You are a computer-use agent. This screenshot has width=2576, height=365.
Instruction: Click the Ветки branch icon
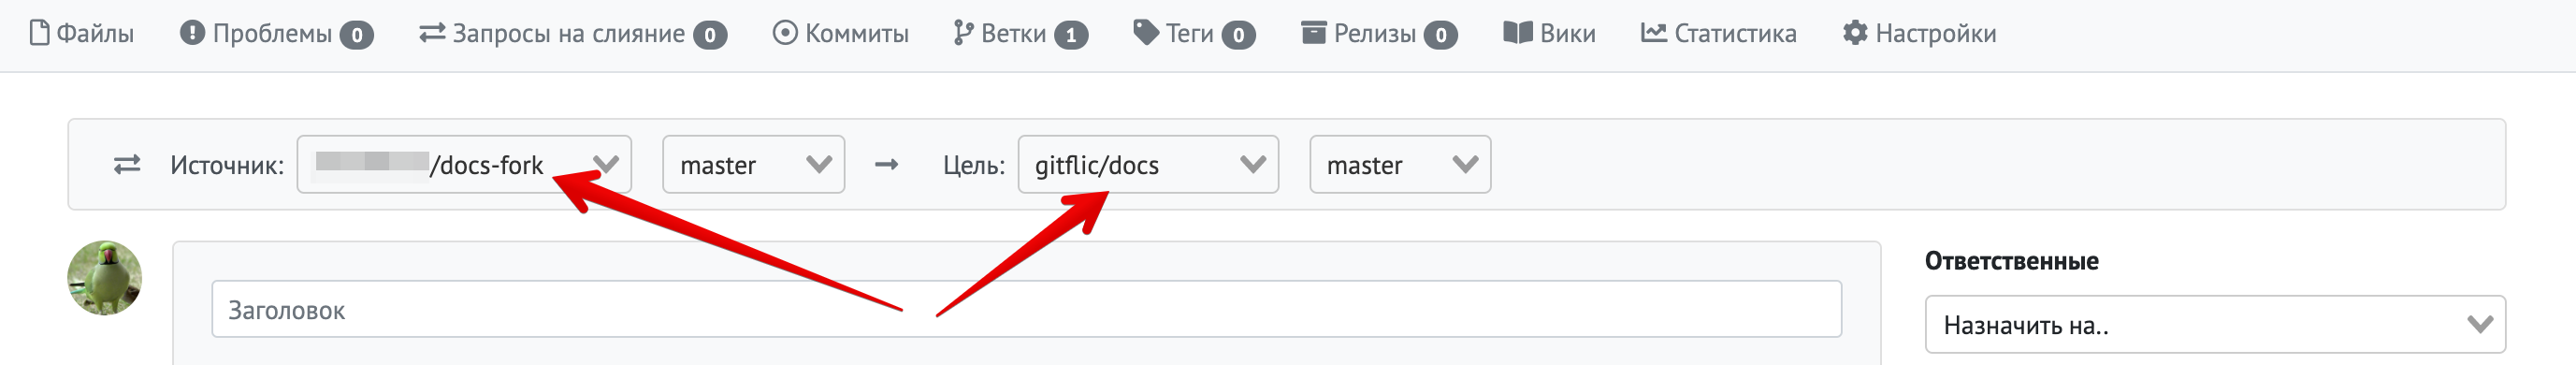[963, 34]
